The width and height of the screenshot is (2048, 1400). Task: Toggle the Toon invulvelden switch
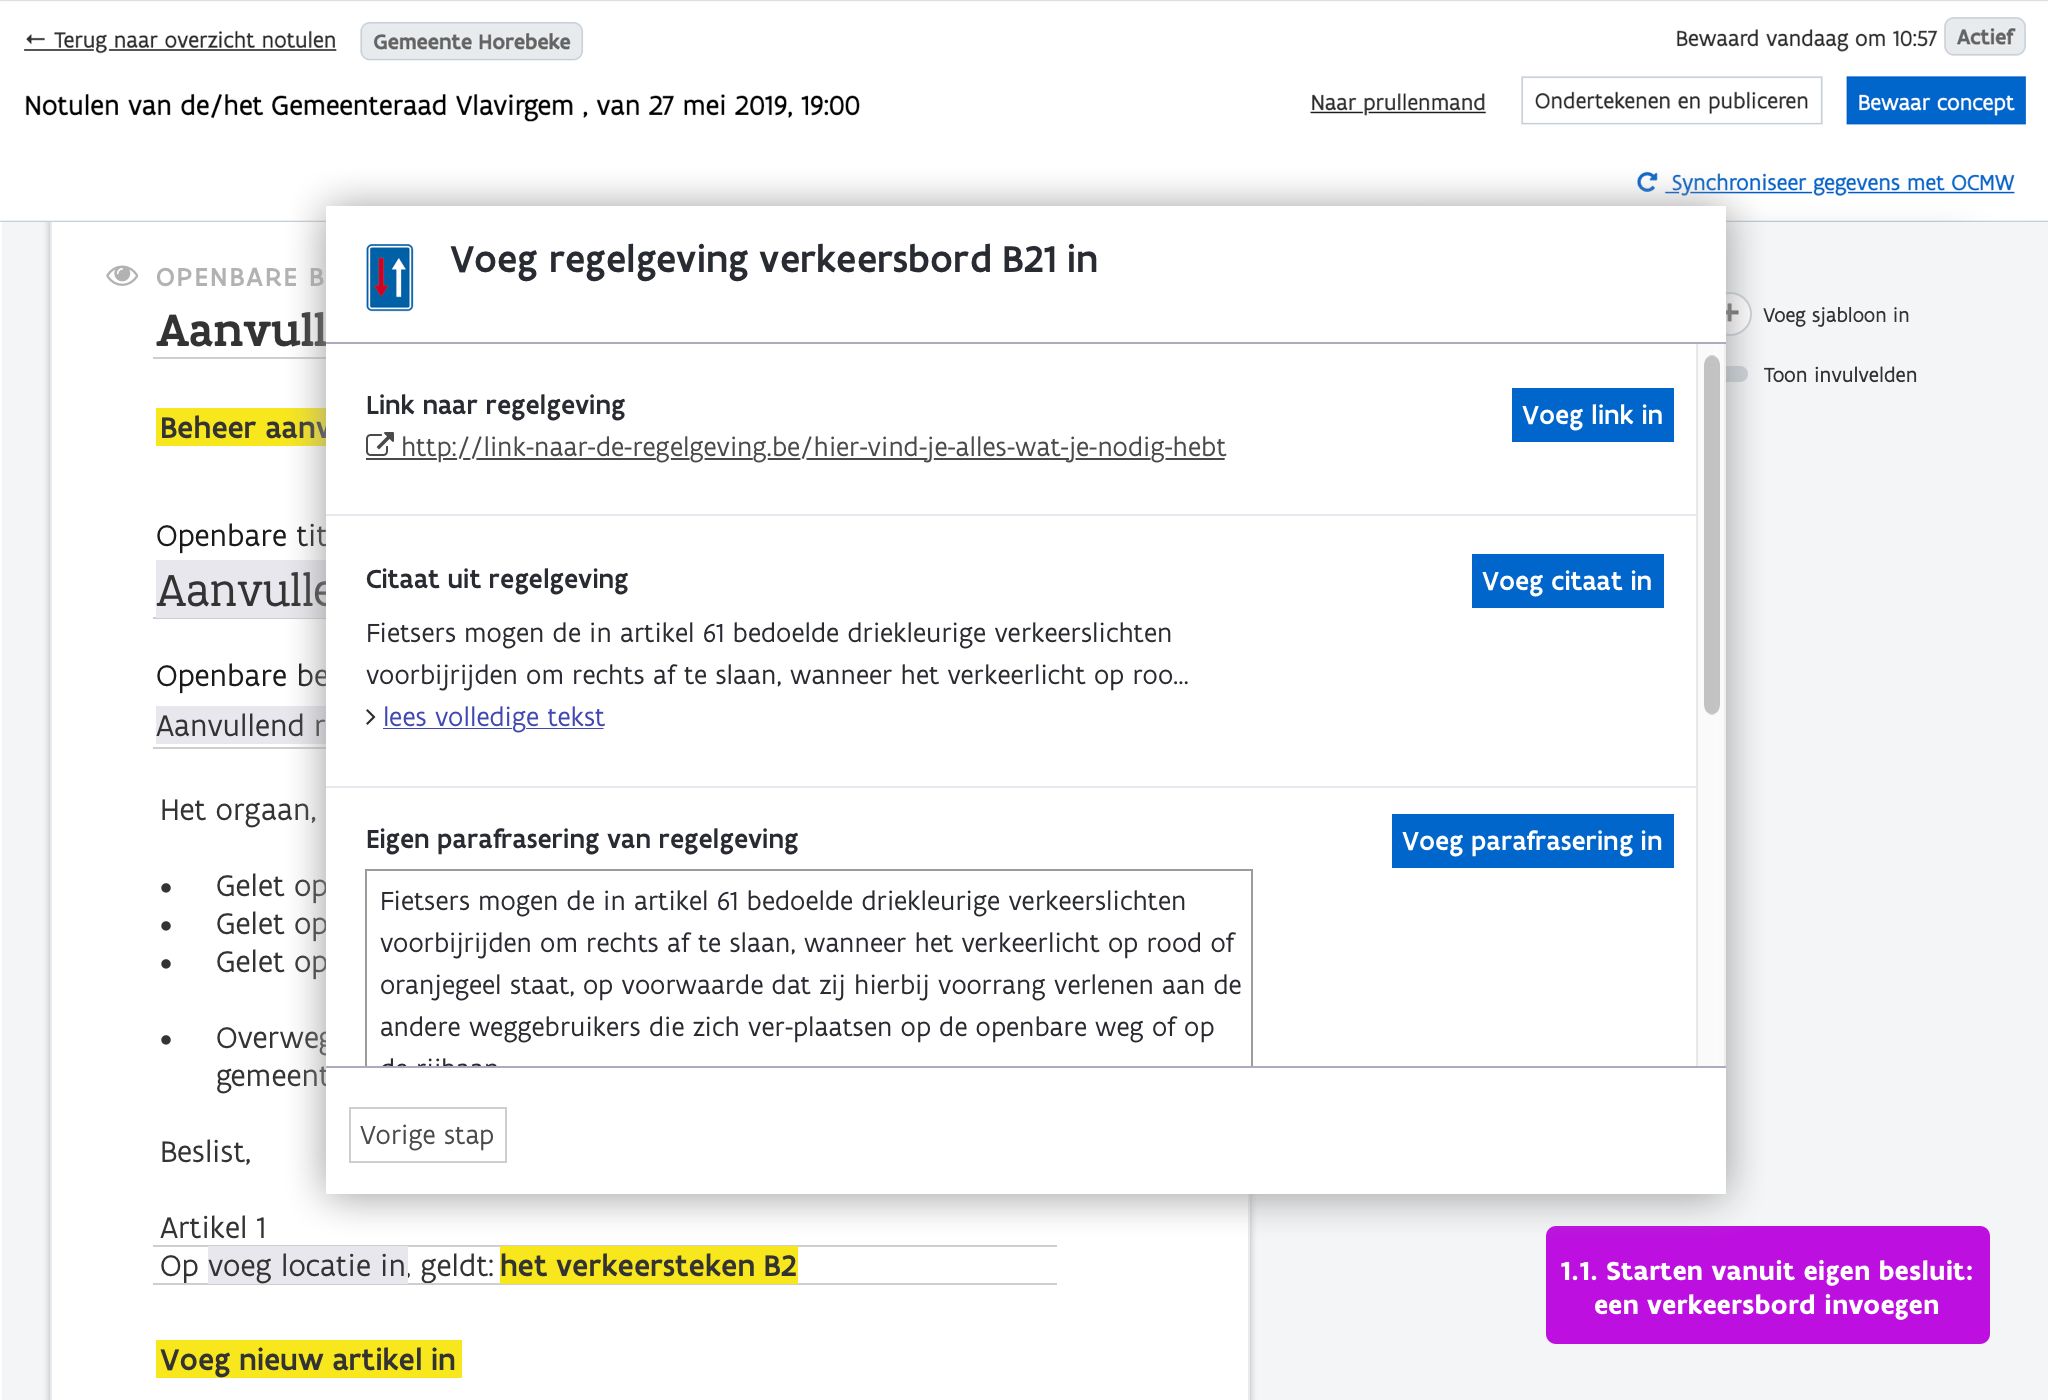[x=1736, y=374]
